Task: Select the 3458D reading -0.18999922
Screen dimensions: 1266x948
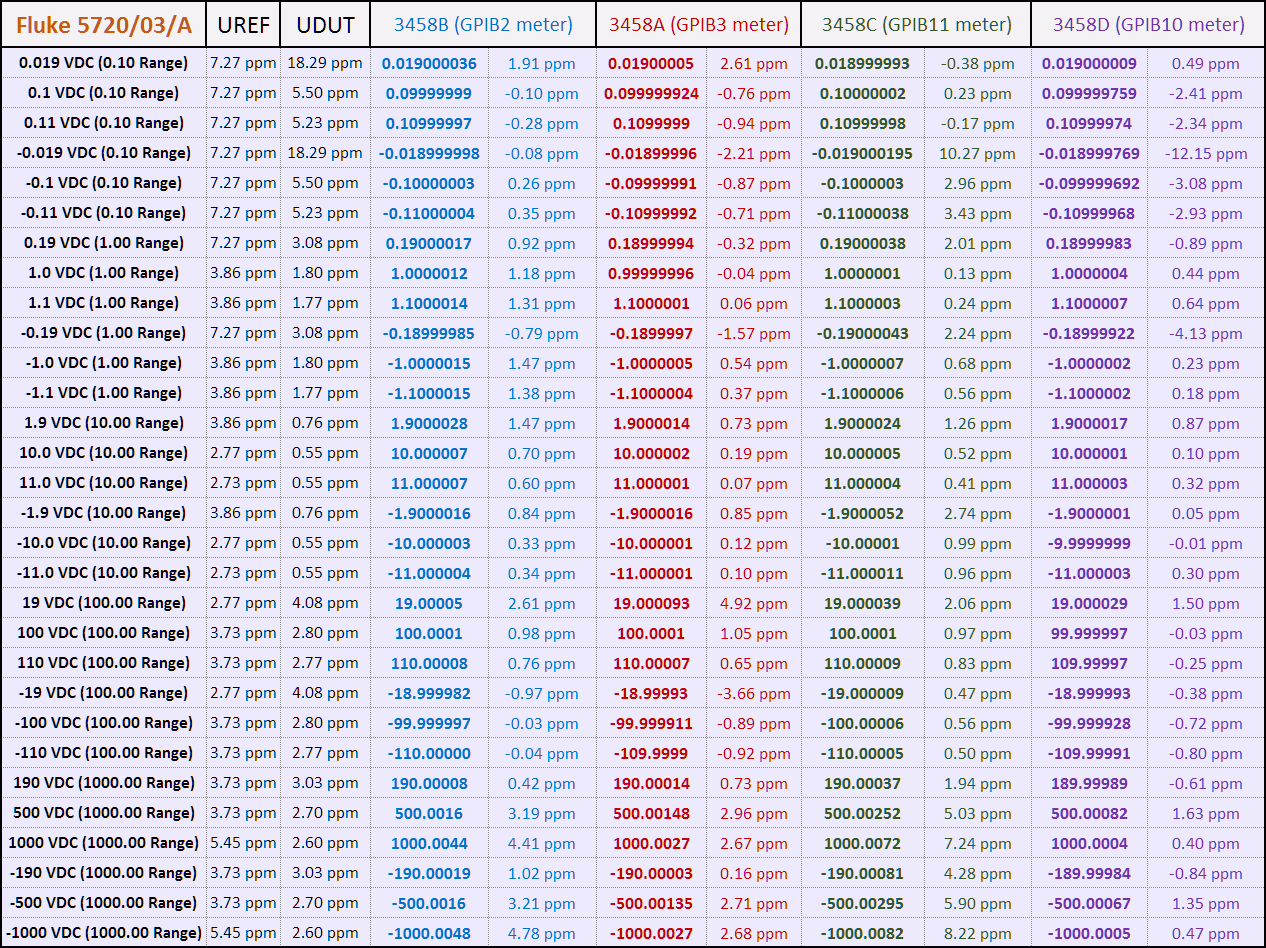Action: pyautogui.click(x=1089, y=334)
